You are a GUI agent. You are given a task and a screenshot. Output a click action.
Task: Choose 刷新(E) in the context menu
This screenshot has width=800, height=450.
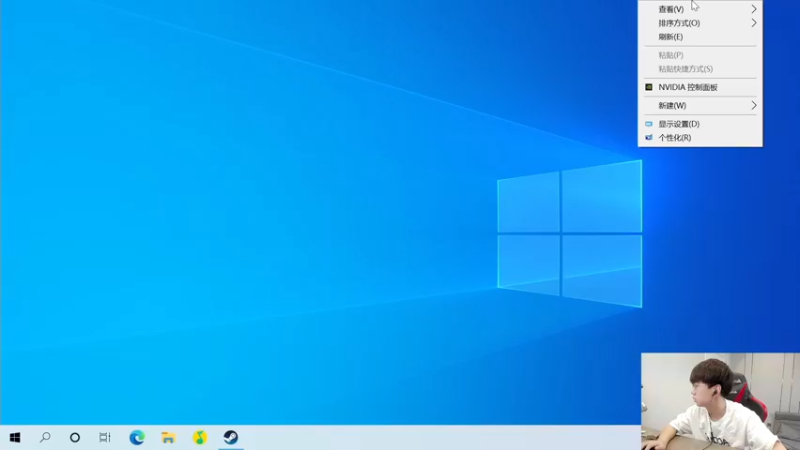click(x=700, y=37)
